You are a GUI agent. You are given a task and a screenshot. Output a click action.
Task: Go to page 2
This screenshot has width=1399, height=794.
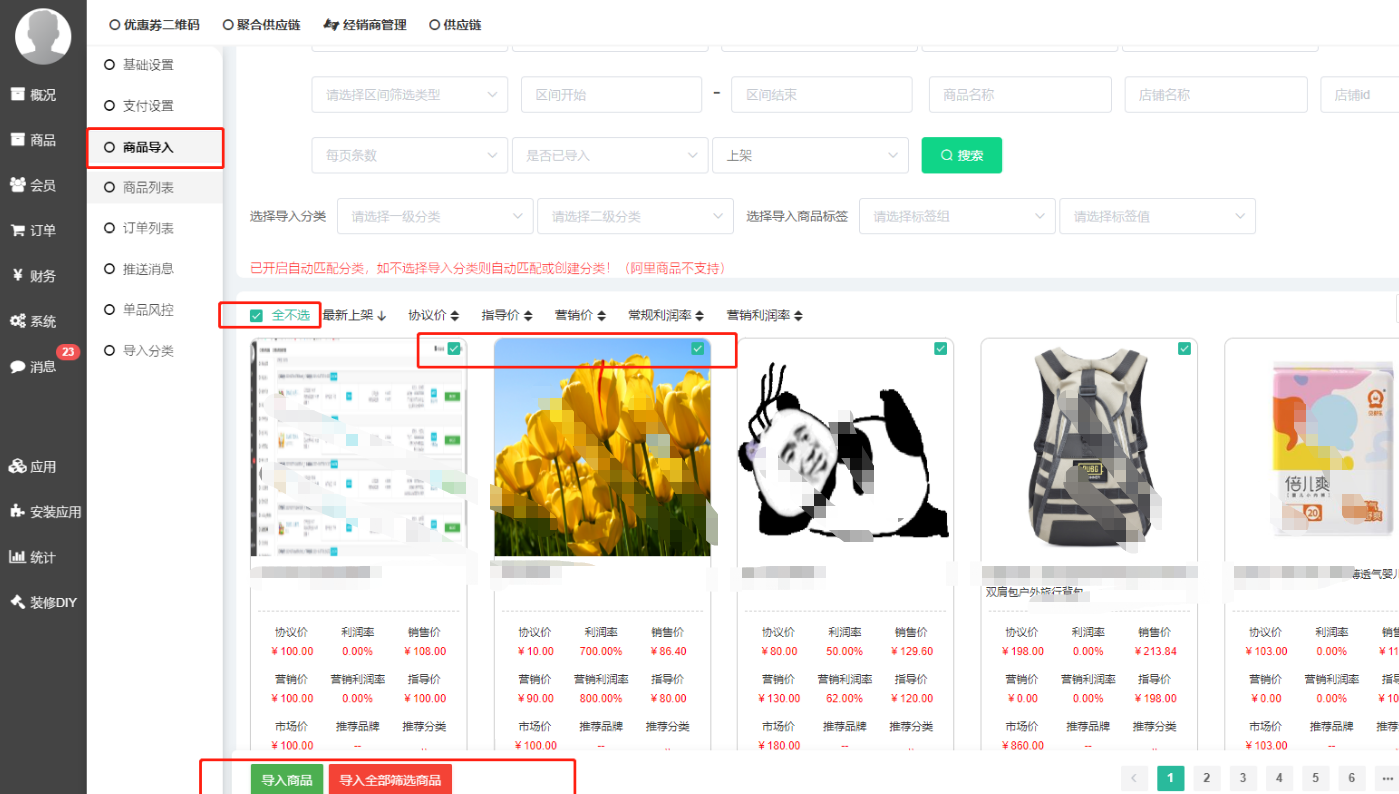click(1206, 778)
